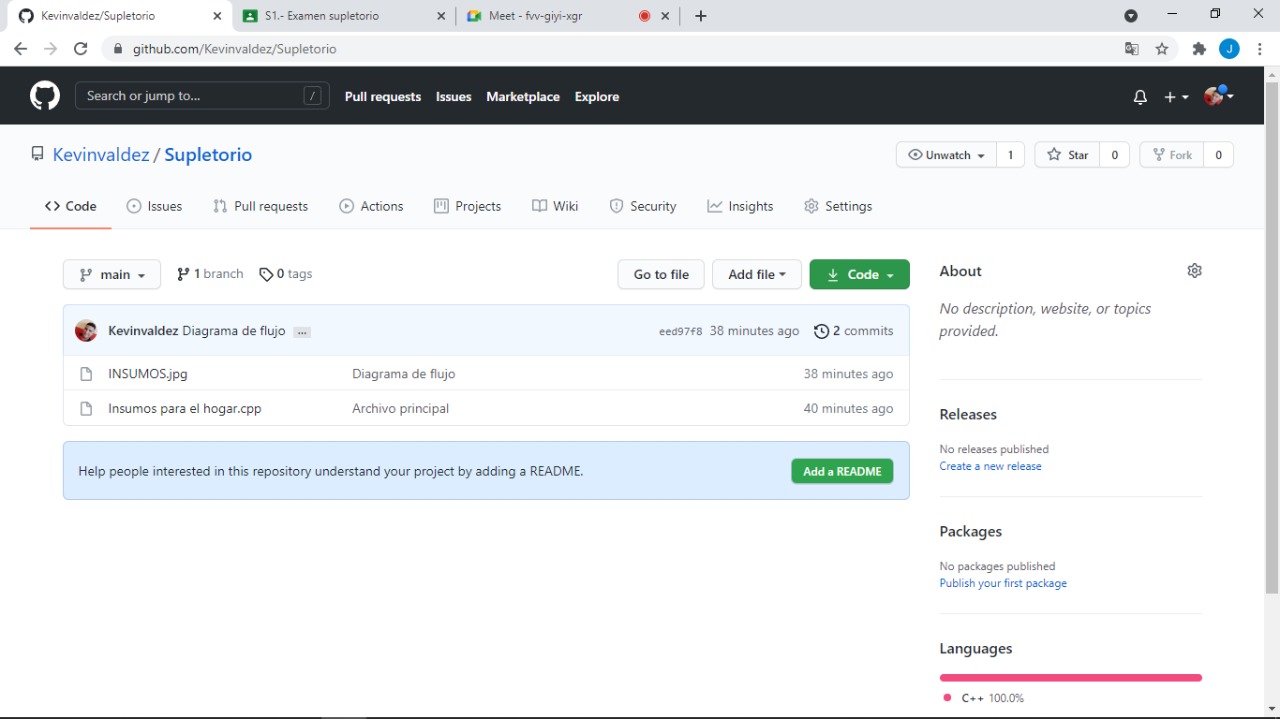Switch to S1.- Examen supletorio tab
The image size is (1280, 719).
tap(345, 16)
